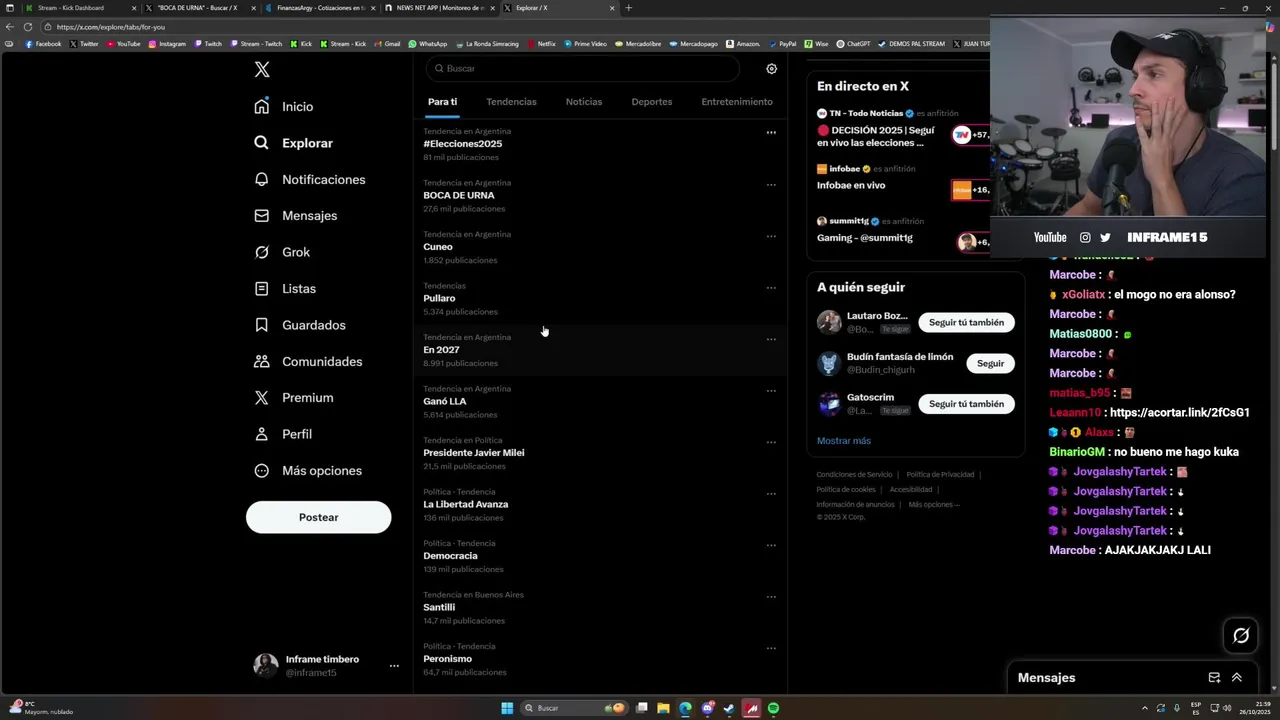Open more options for Presidente Javier Milei trend
1280x720 pixels.
771,442
